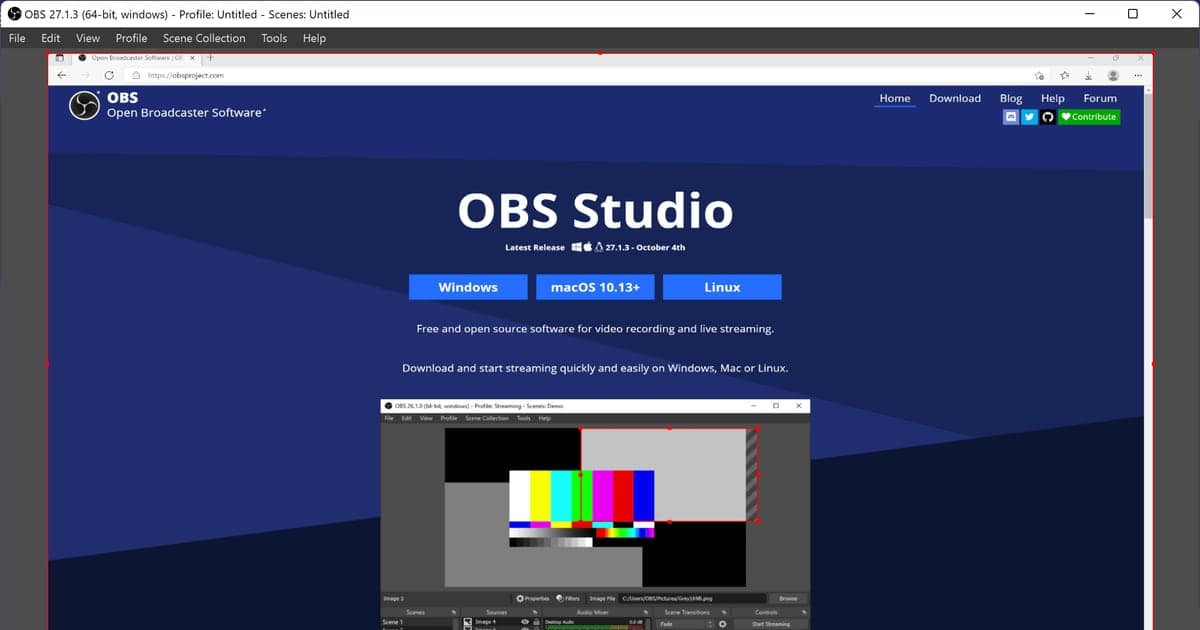
Task: Open the browser three-dots settings menu
Action: pyautogui.click(x=1137, y=75)
